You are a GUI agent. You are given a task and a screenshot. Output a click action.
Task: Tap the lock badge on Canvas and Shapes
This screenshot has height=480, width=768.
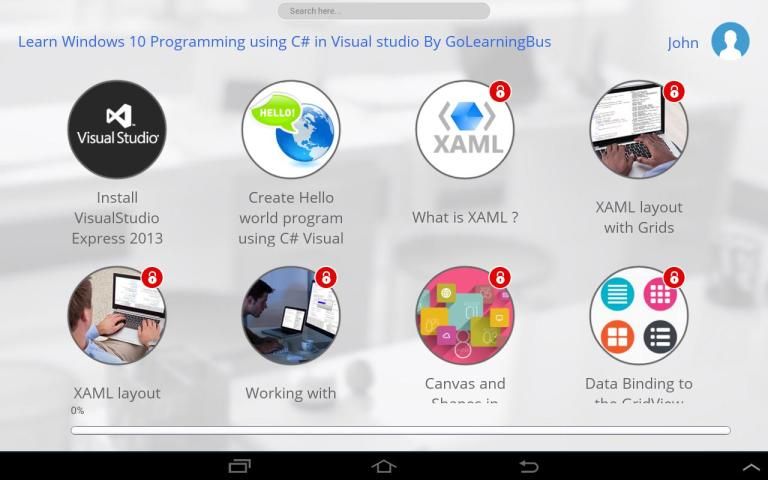click(500, 277)
